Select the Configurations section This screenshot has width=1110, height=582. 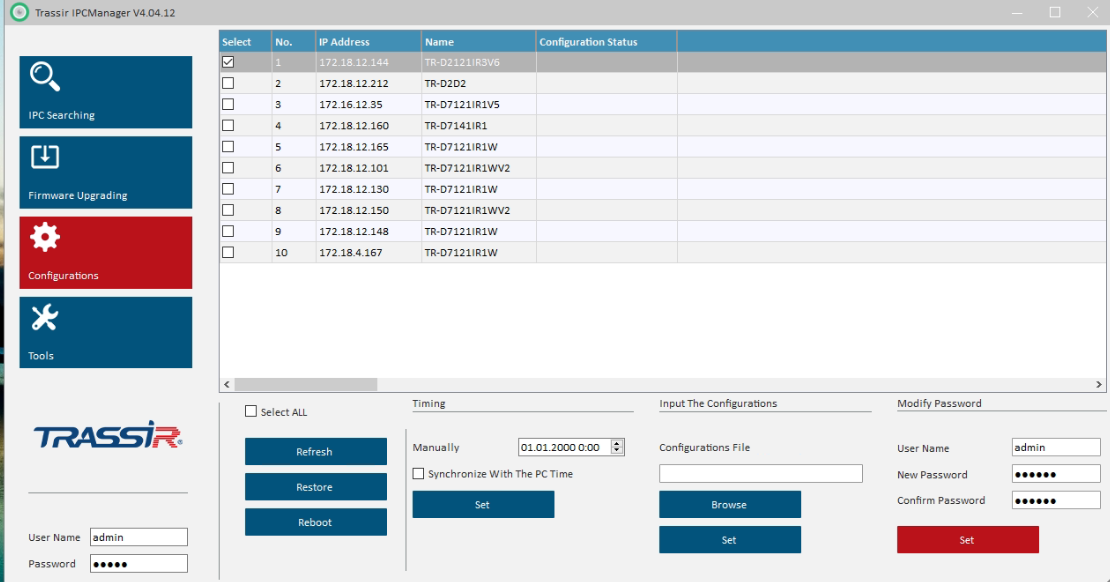coord(105,253)
